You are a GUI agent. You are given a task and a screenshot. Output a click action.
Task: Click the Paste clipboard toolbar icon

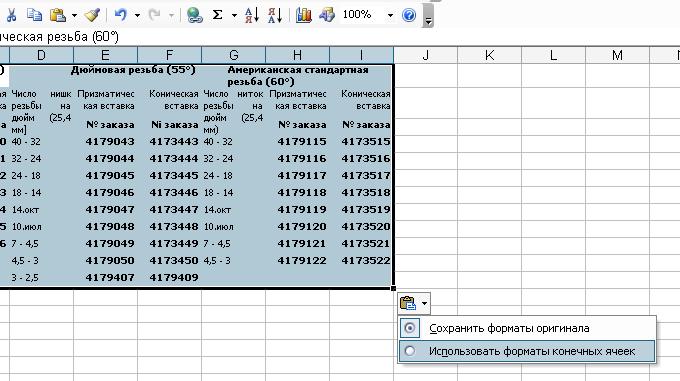coord(58,15)
